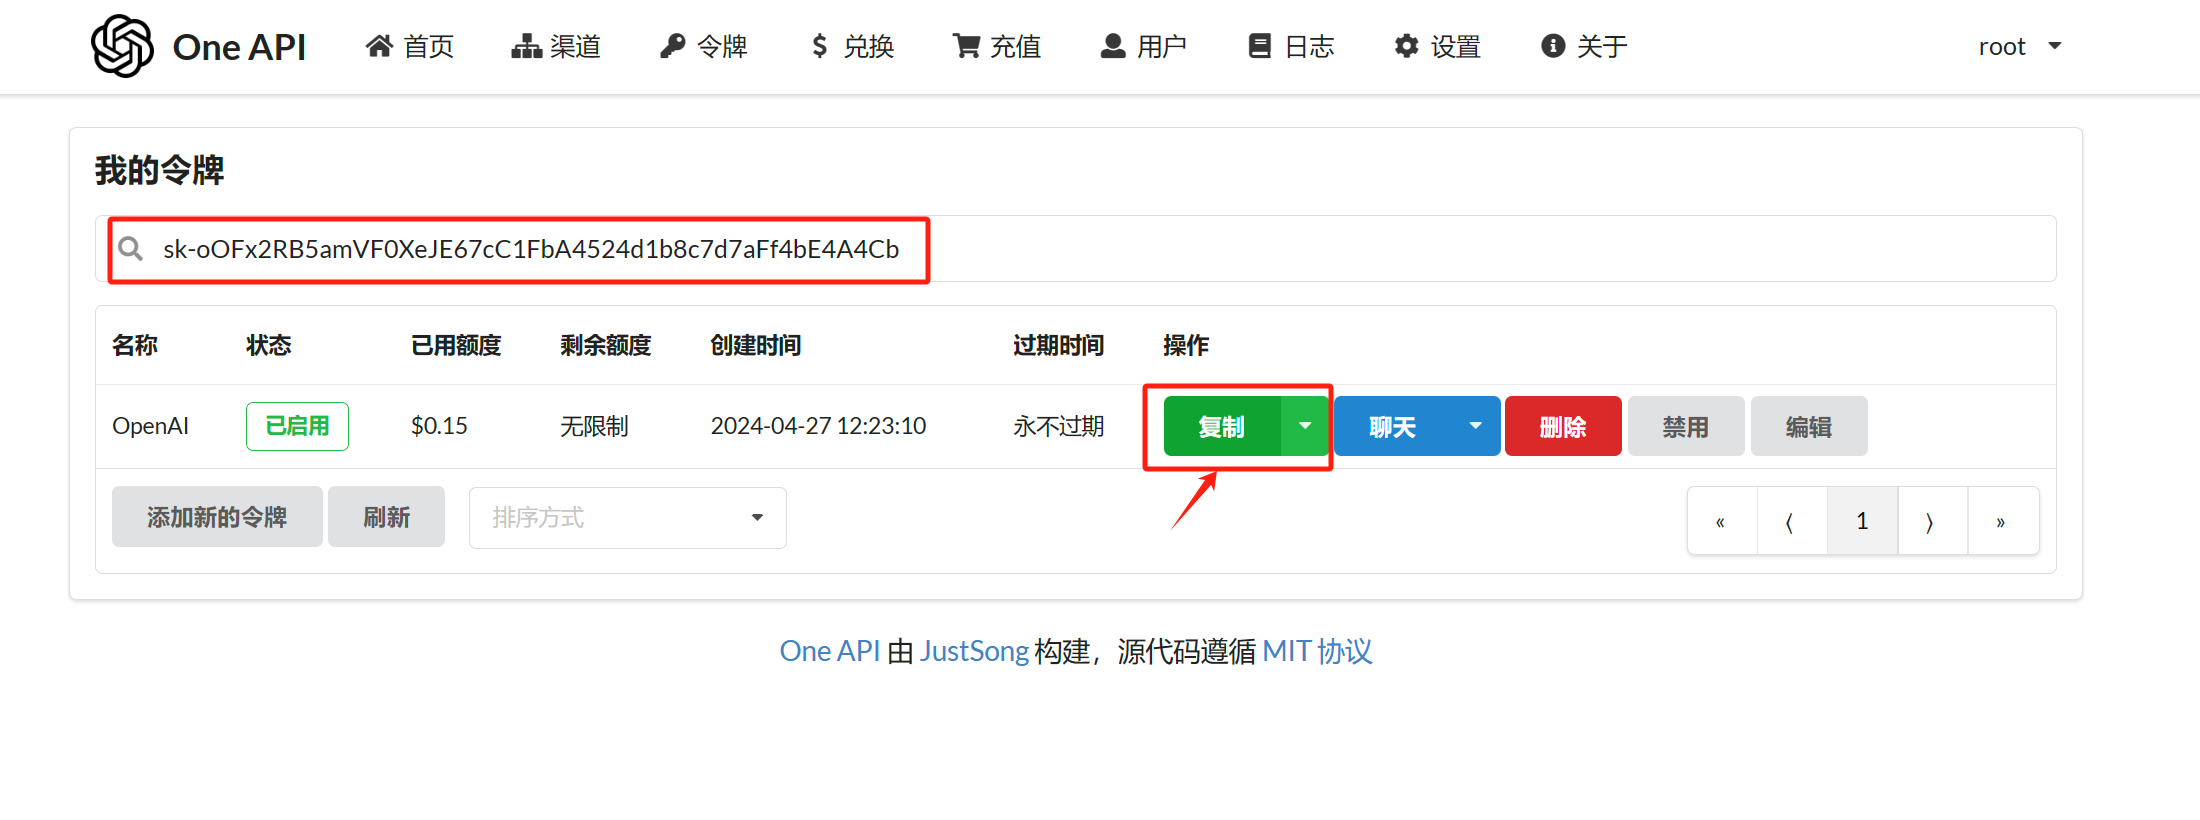
Task: Click the One API logo icon
Action: pos(122,46)
